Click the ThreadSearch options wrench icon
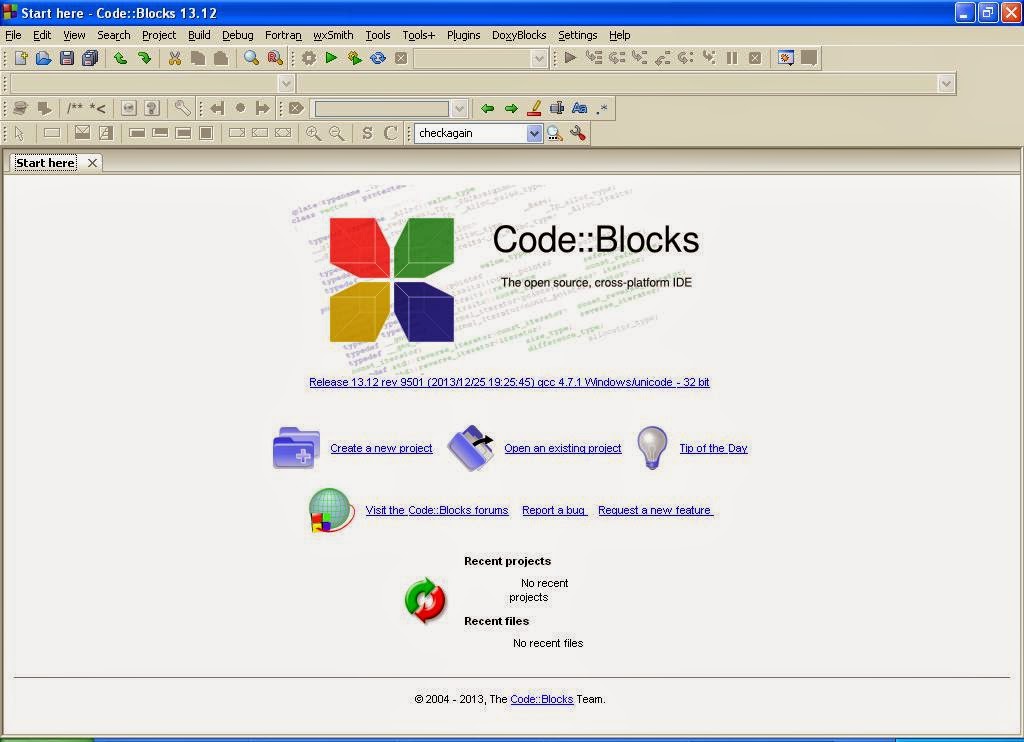Image resolution: width=1024 pixels, height=742 pixels. [x=577, y=134]
